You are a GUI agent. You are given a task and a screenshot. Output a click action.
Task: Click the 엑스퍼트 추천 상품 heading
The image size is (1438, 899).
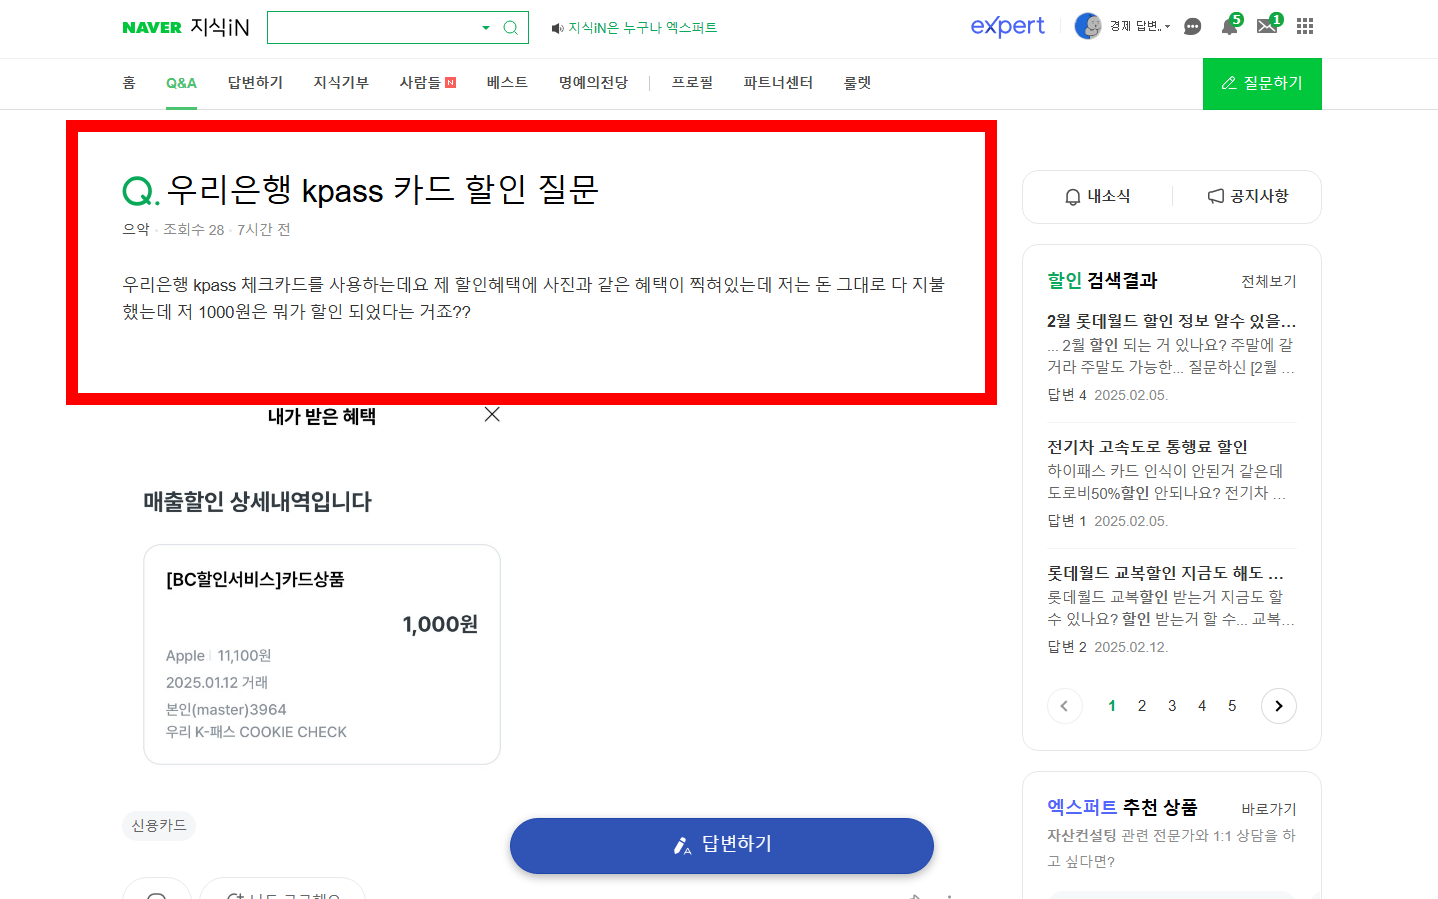point(1122,807)
